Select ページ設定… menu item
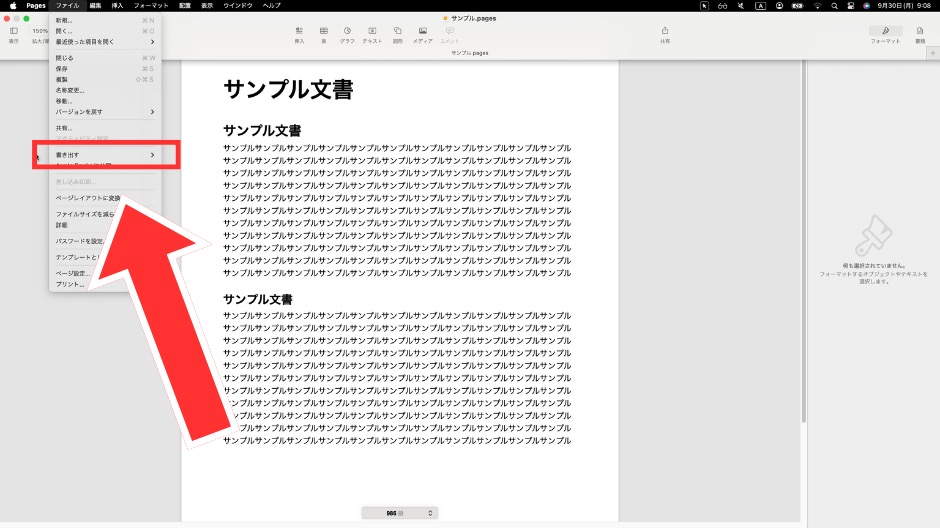This screenshot has height=528, width=940. [73, 273]
